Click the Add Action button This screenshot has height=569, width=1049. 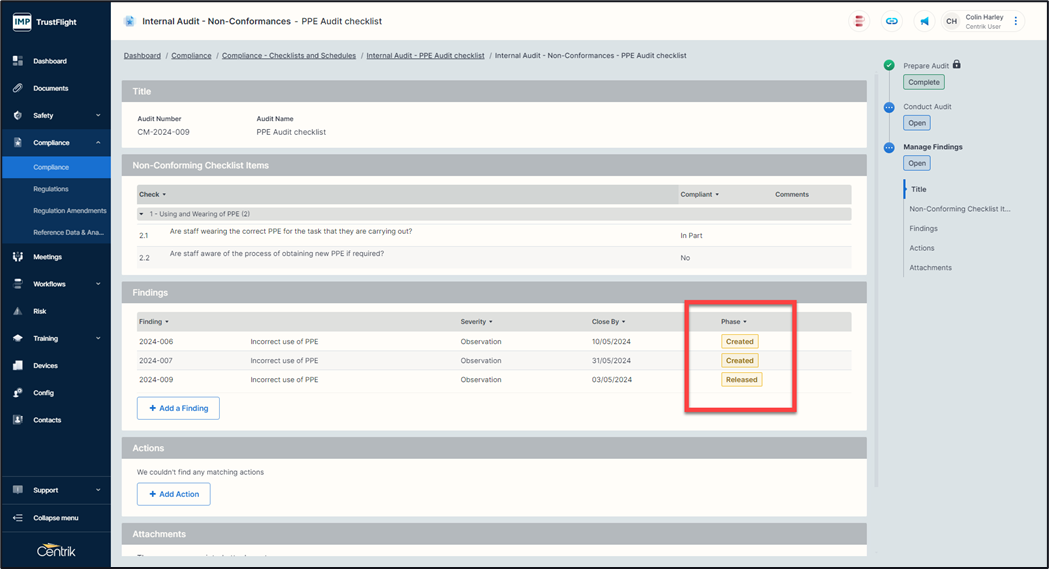[x=173, y=494]
